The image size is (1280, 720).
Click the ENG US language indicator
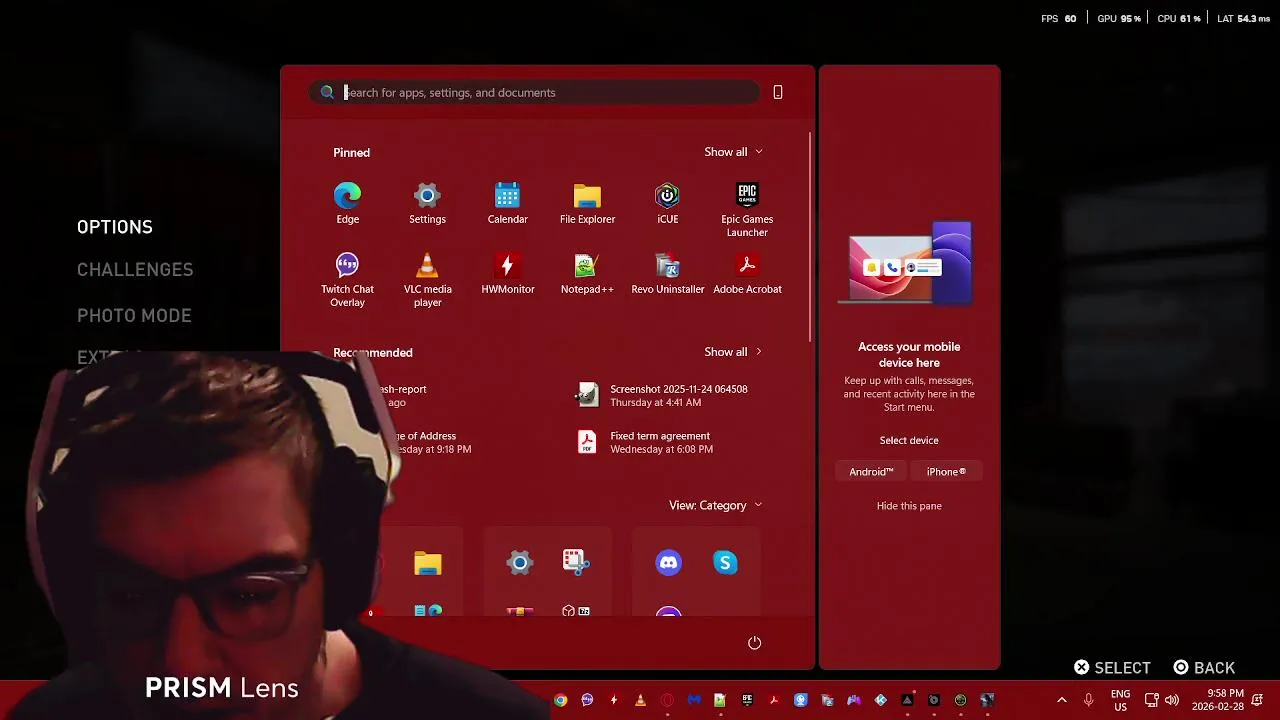[1120, 700]
